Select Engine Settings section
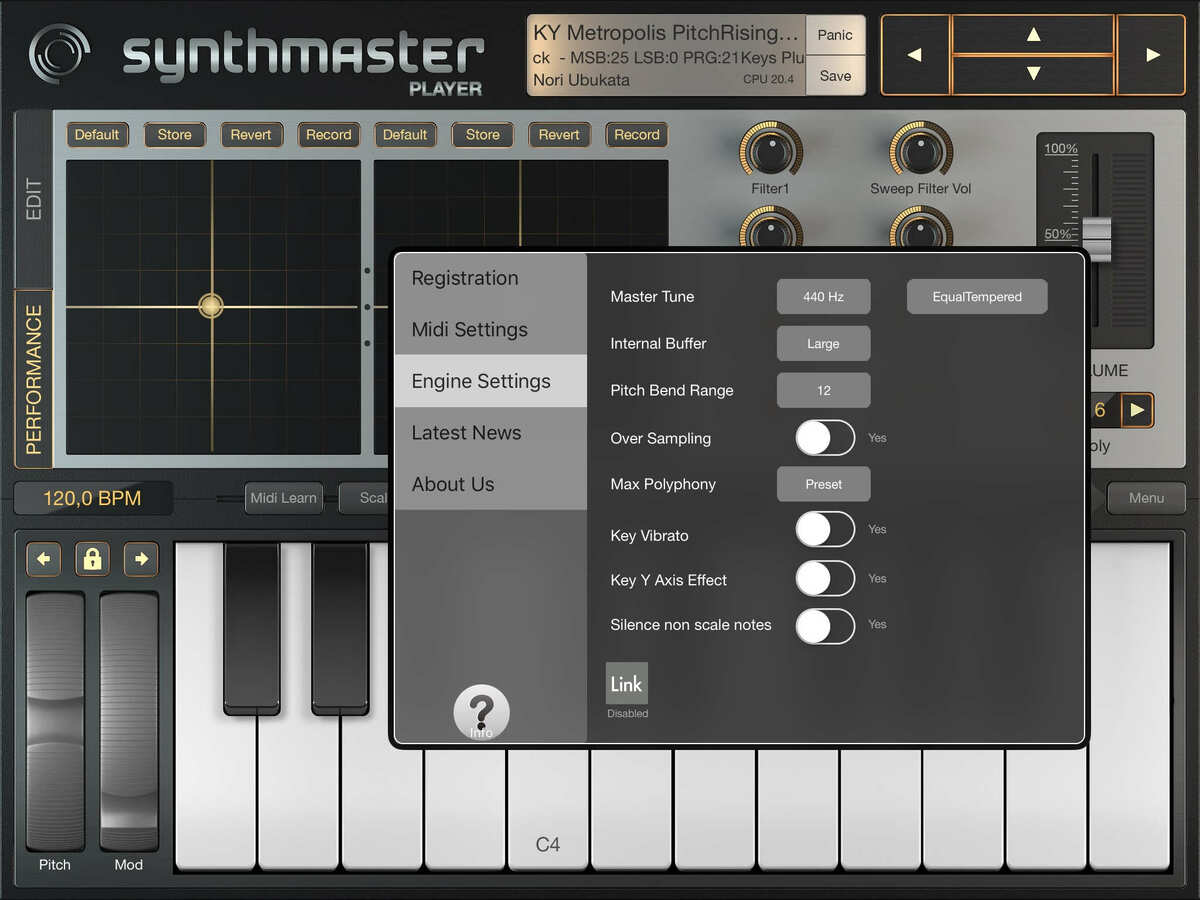The width and height of the screenshot is (1200, 900). (x=490, y=381)
